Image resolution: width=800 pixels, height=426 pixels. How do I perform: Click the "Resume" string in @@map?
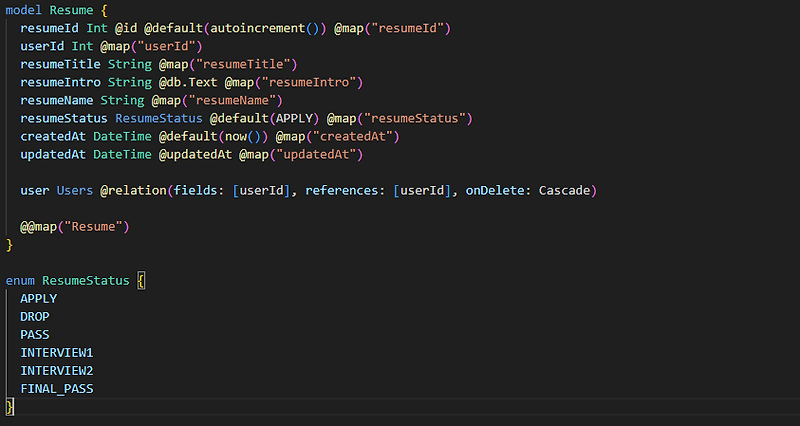click(93, 227)
